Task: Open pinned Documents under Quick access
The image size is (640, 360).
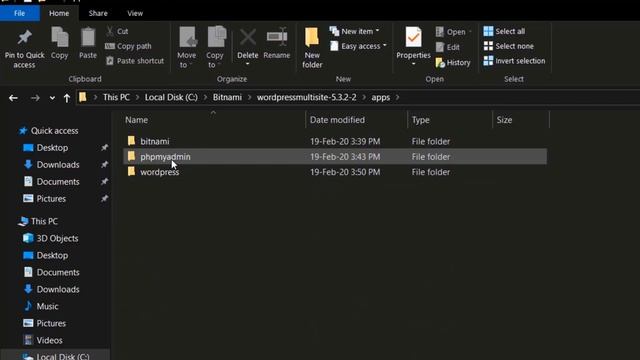Action: click(x=58, y=182)
